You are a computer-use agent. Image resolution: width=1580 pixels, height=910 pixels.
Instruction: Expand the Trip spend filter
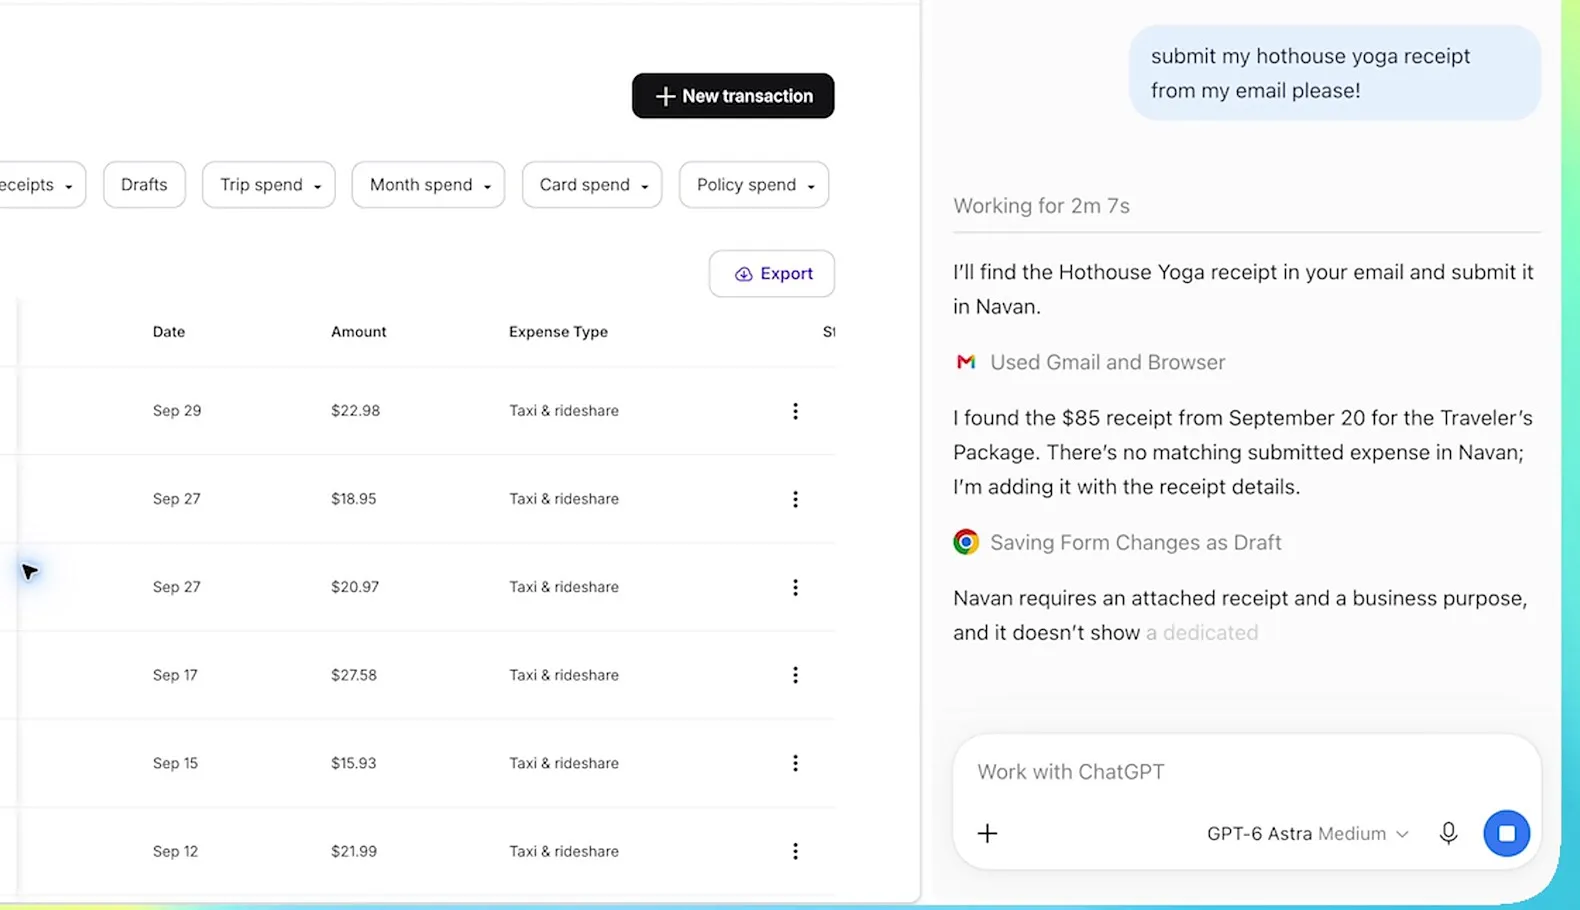(x=269, y=185)
